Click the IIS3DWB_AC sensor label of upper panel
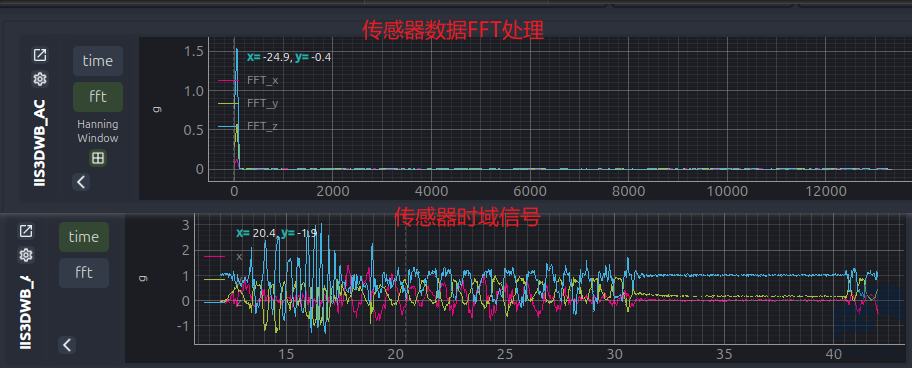 (40, 143)
